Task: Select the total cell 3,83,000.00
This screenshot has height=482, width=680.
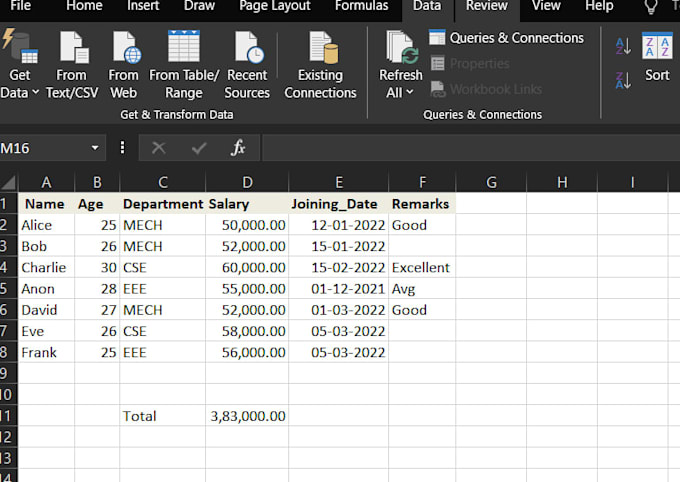Action: pyautogui.click(x=247, y=416)
